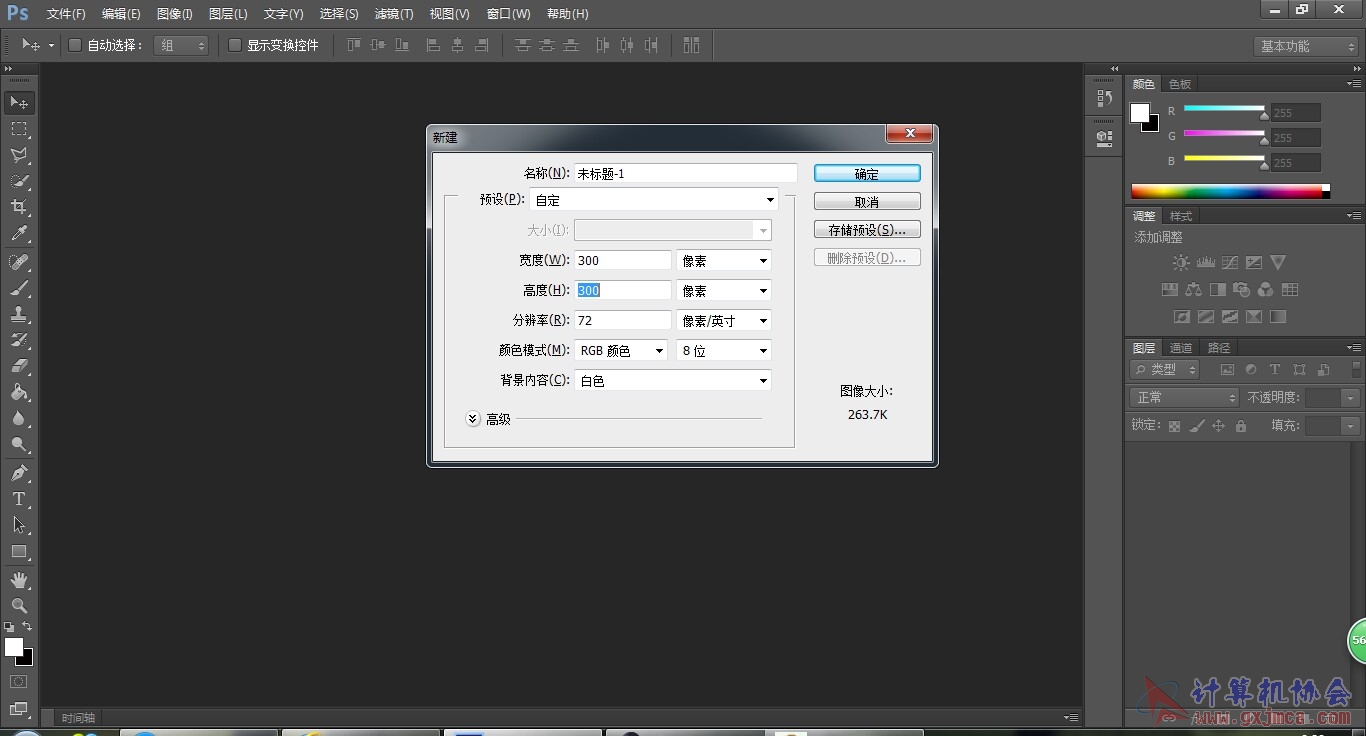Select the Brush tool
The width and height of the screenshot is (1366, 736).
click(x=19, y=288)
